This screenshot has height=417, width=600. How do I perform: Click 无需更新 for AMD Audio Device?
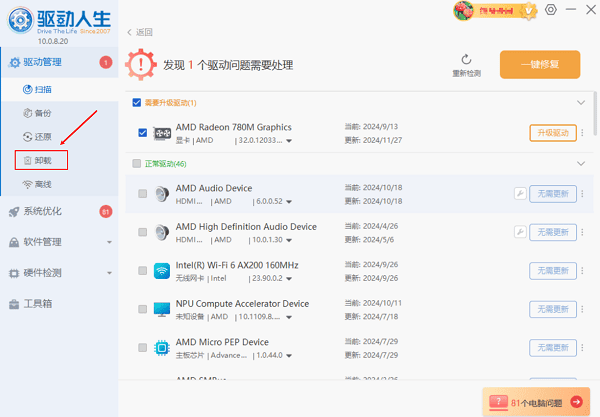[553, 194]
